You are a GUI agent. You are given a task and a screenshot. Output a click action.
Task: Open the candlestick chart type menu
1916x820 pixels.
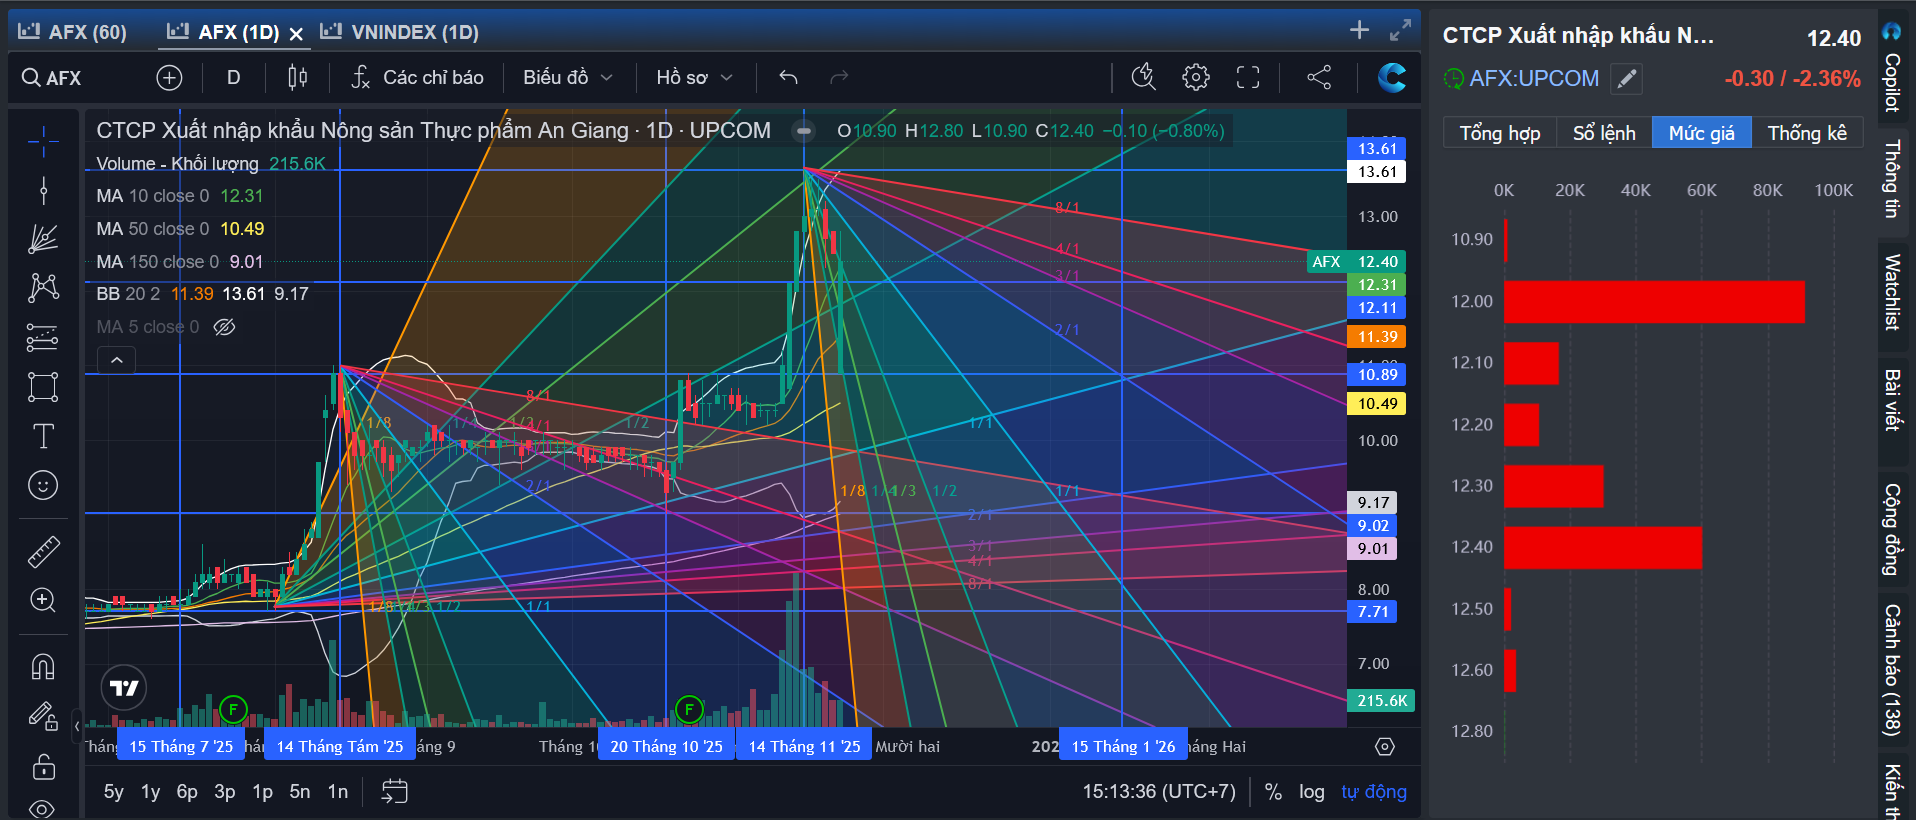click(298, 77)
